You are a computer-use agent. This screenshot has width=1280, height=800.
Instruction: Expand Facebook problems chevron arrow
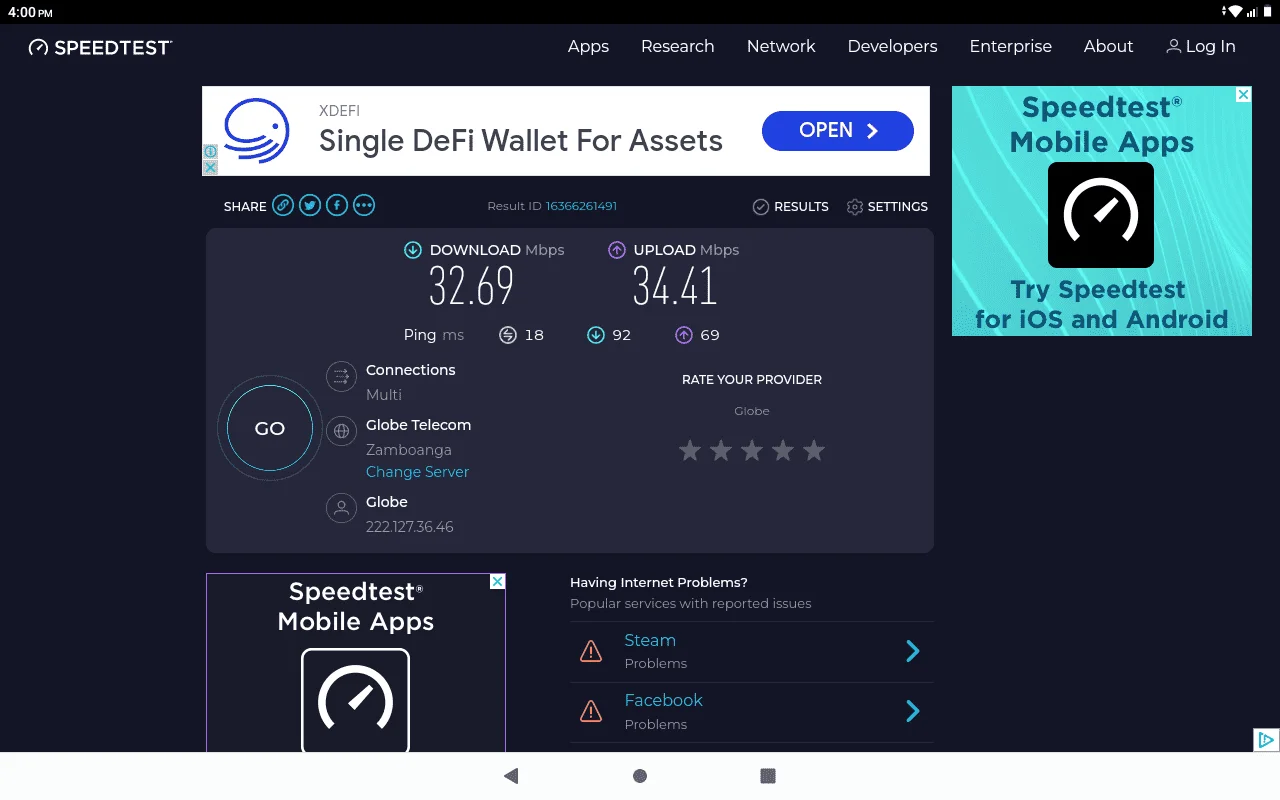coord(912,712)
